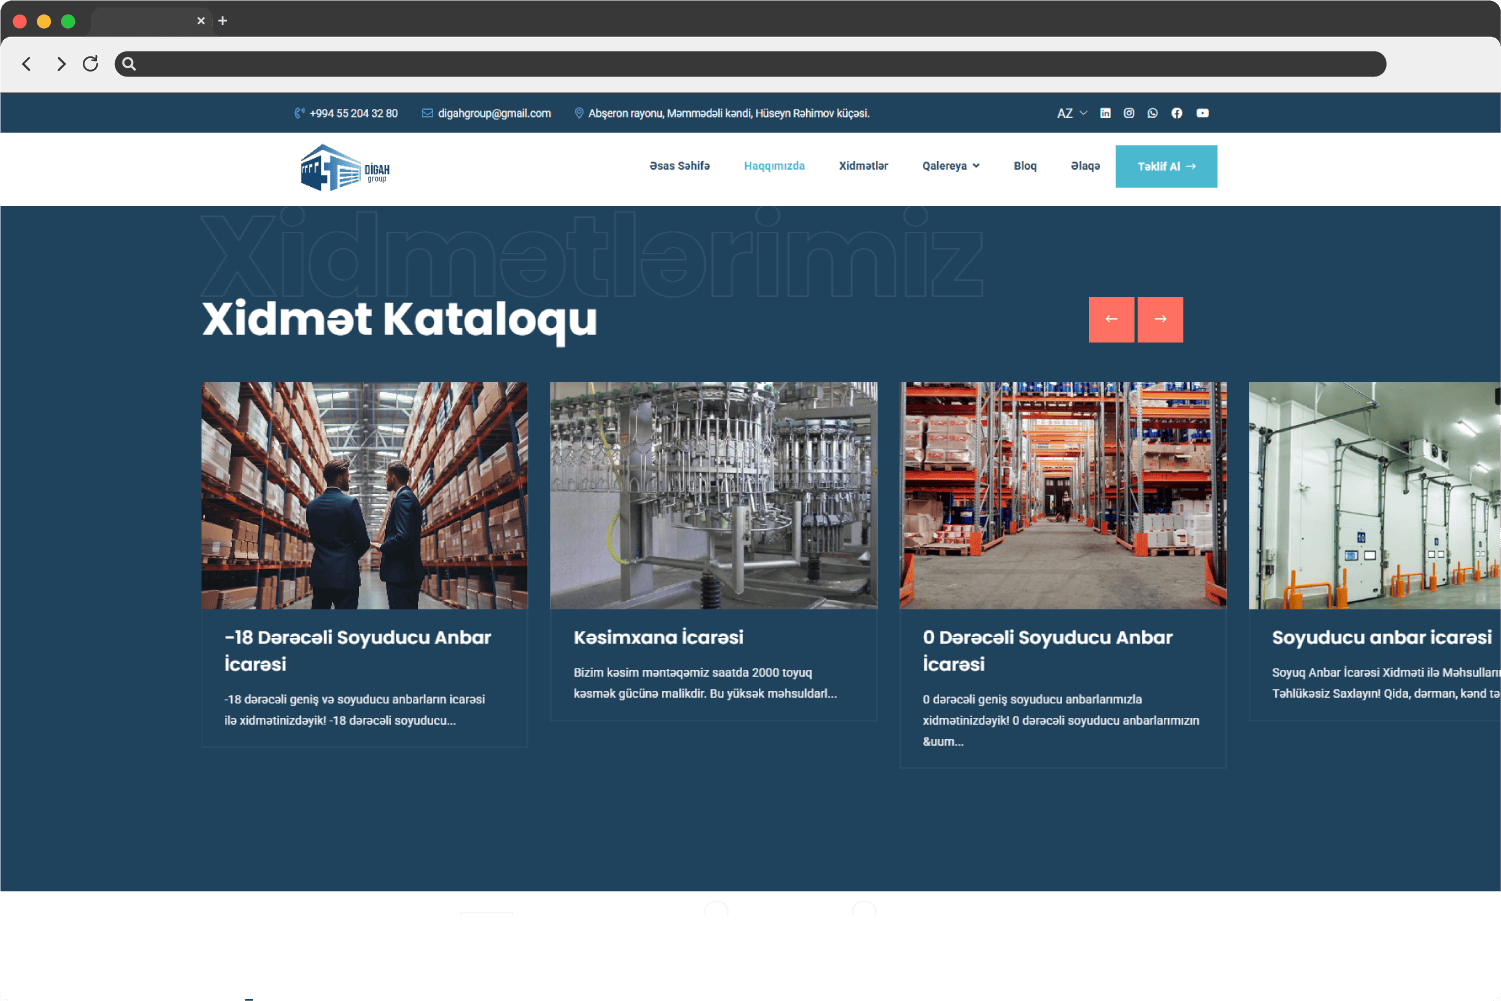Screen dimensions: 1501x1001
Task: Open the Facebook social icon
Action: [x=1177, y=113]
